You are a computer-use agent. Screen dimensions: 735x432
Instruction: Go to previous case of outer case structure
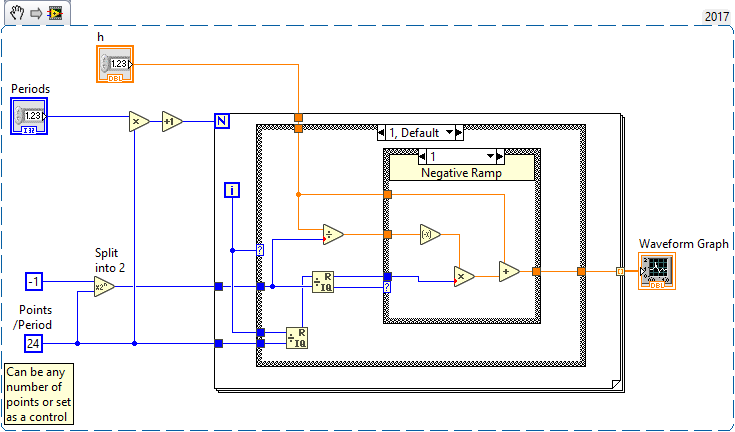[381, 133]
